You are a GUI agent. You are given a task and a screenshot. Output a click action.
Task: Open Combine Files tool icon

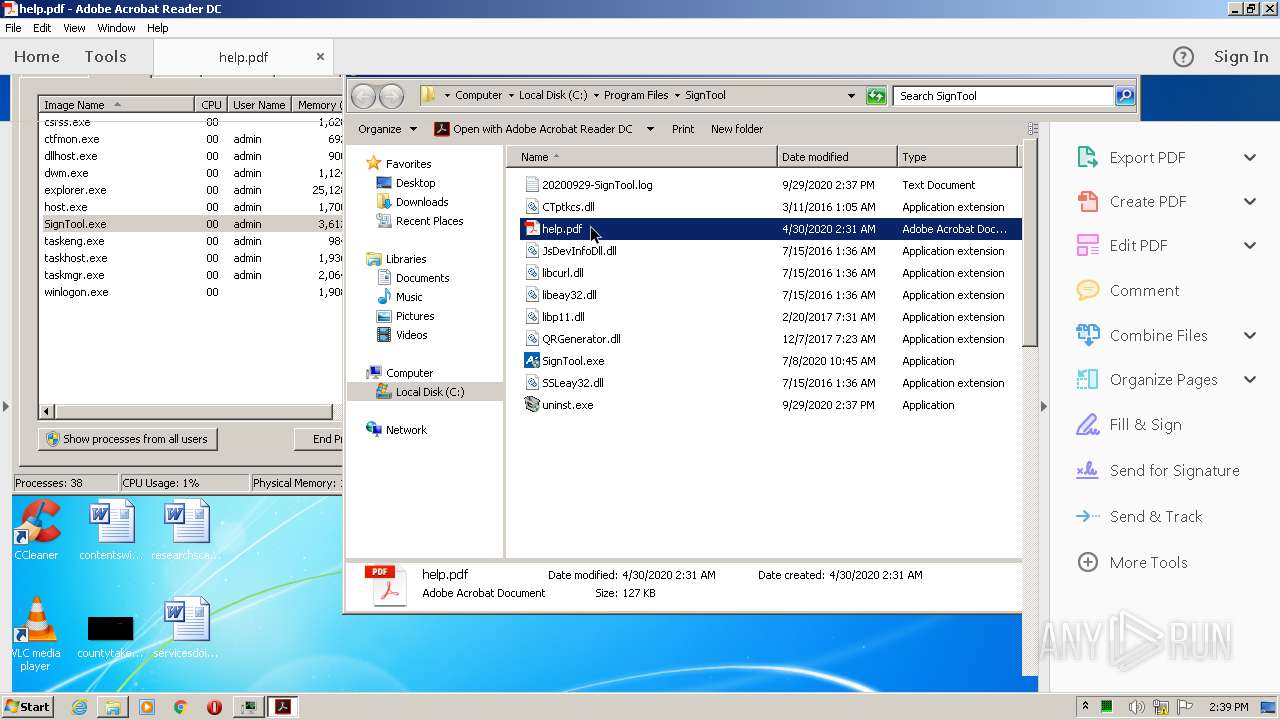pos(1087,335)
